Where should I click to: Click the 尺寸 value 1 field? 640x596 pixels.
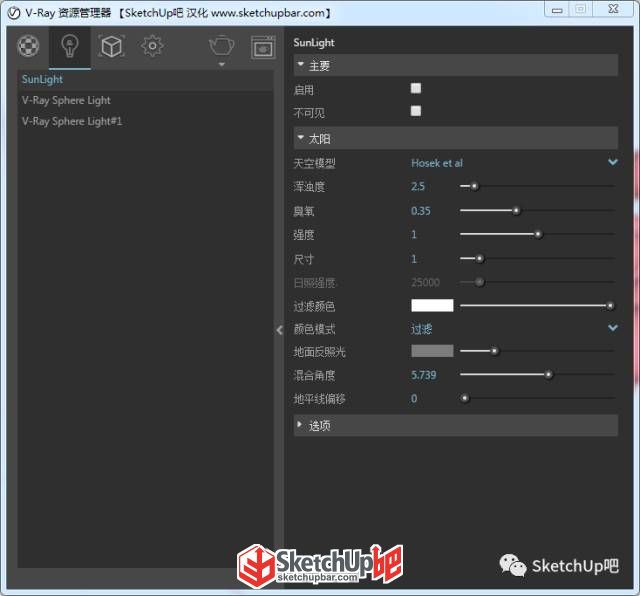[x=414, y=259]
